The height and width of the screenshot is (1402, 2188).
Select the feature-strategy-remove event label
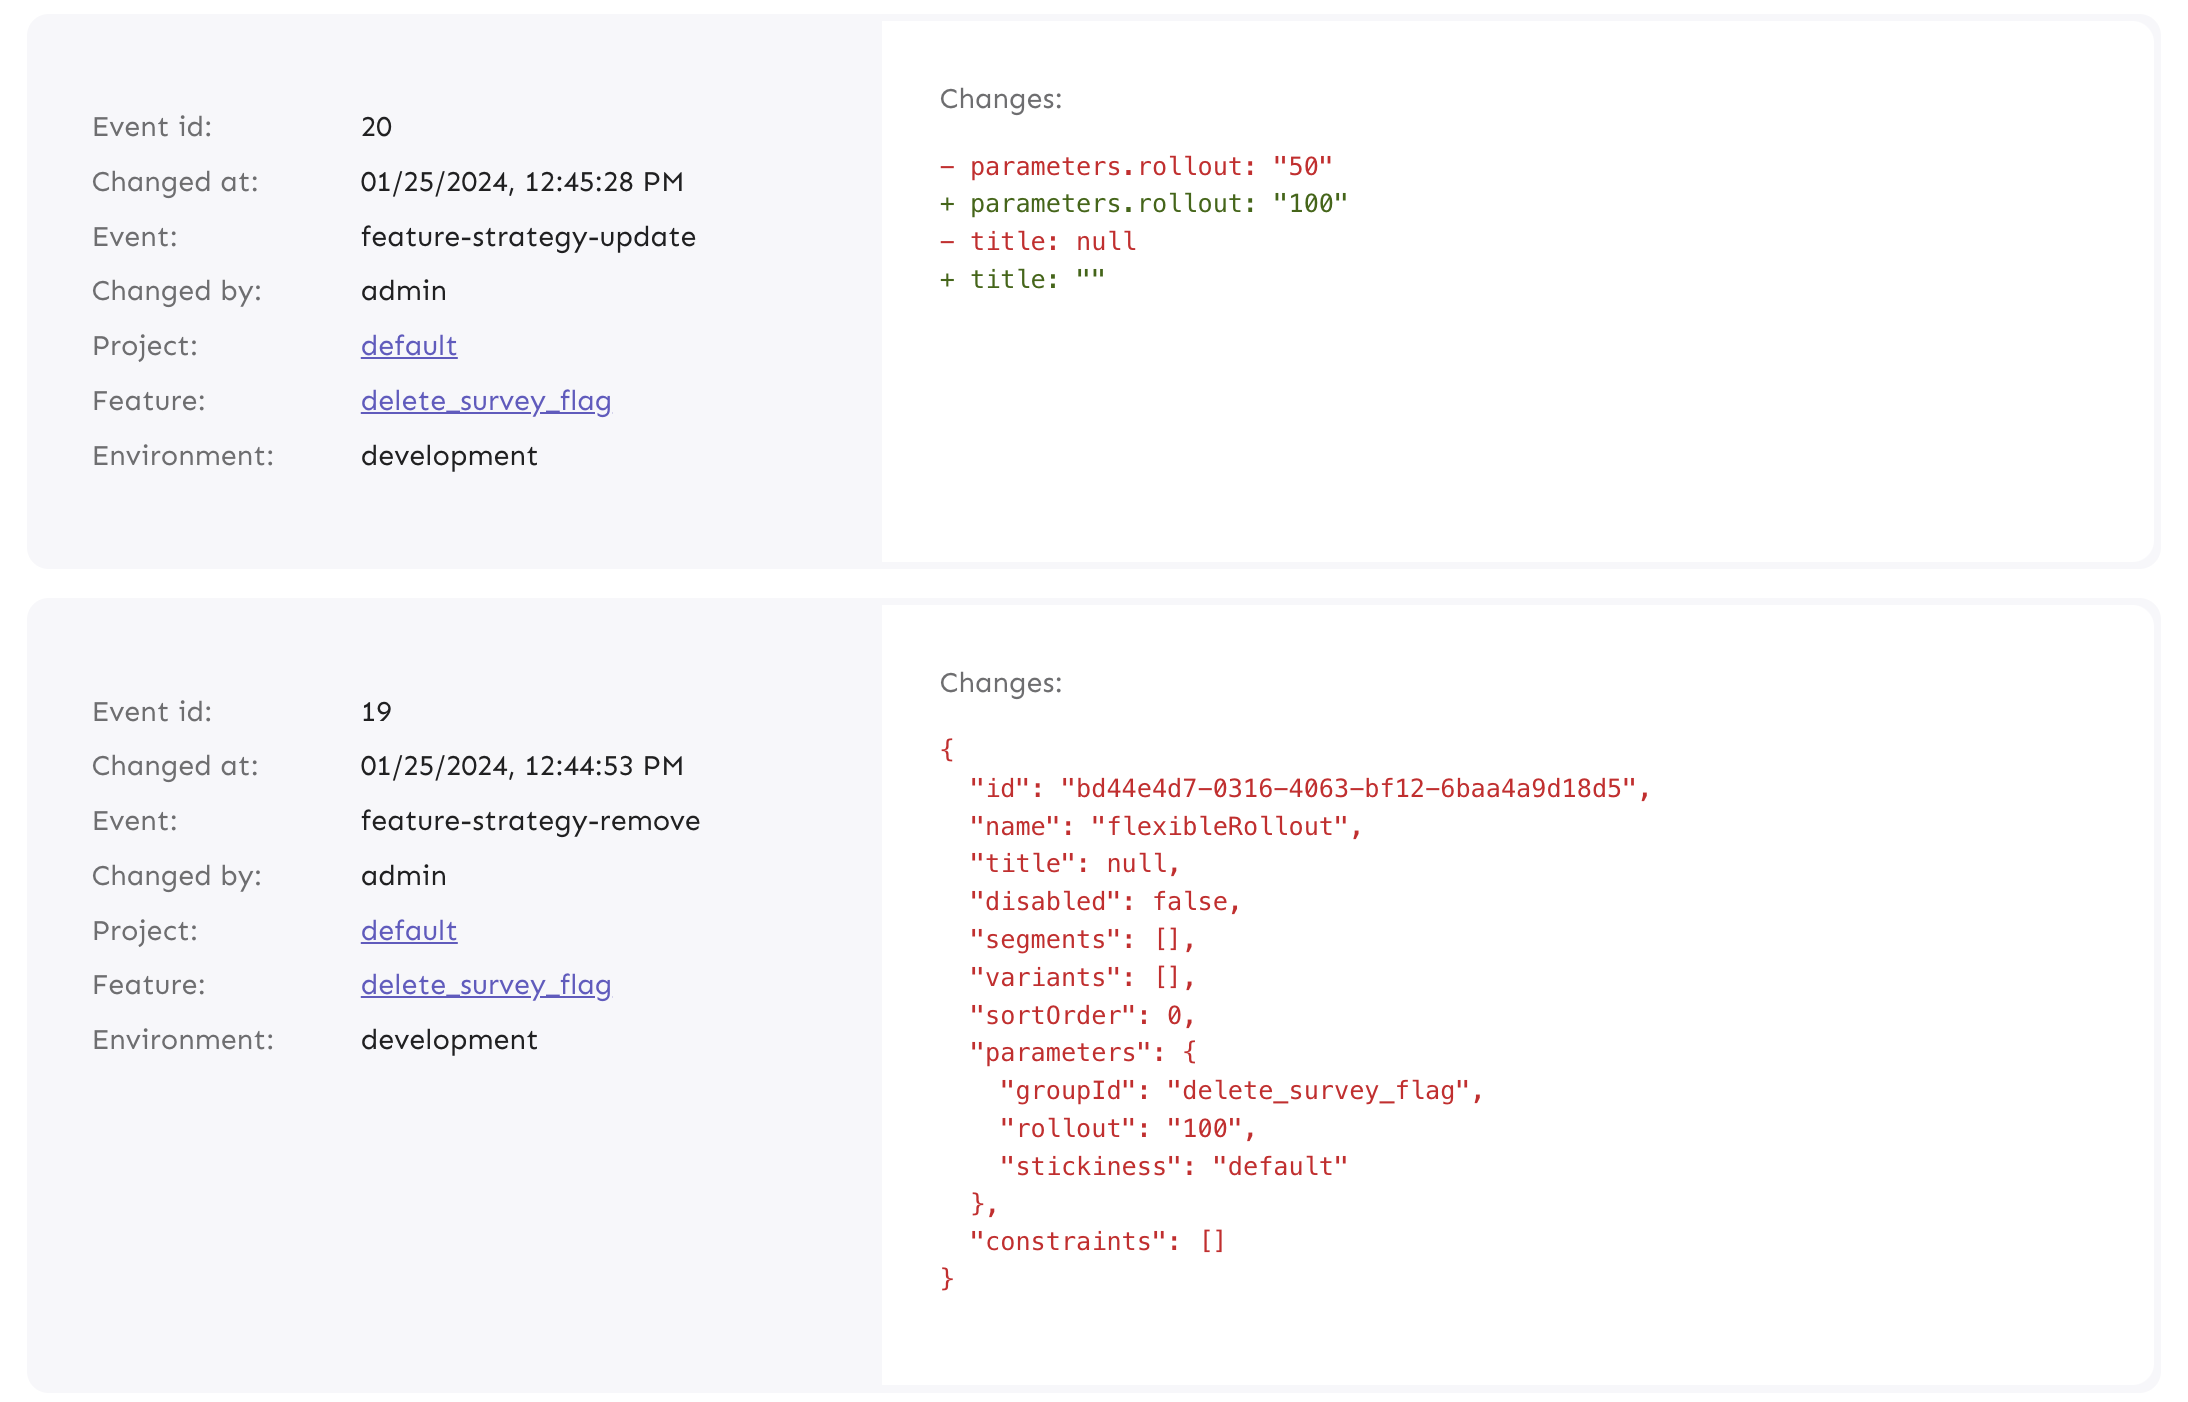pos(531,820)
